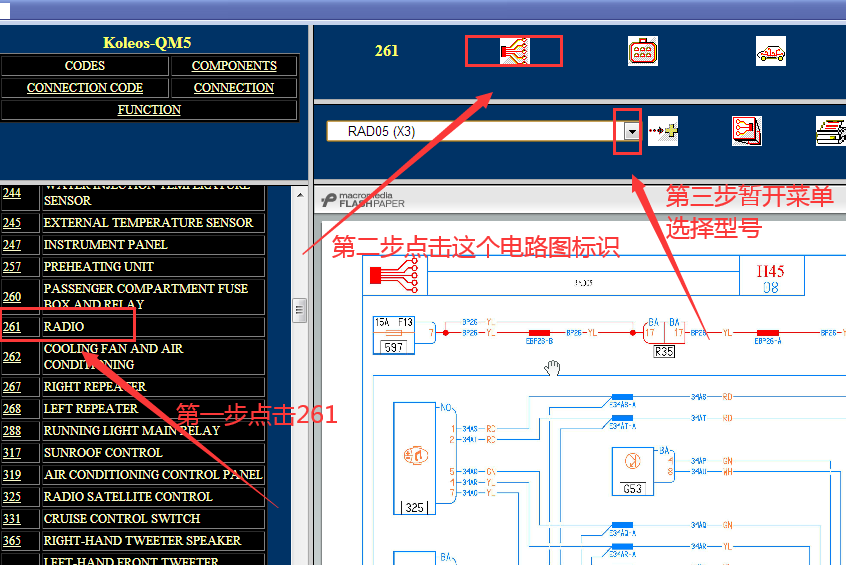Click code link 331
The image size is (846, 565).
(x=12, y=519)
